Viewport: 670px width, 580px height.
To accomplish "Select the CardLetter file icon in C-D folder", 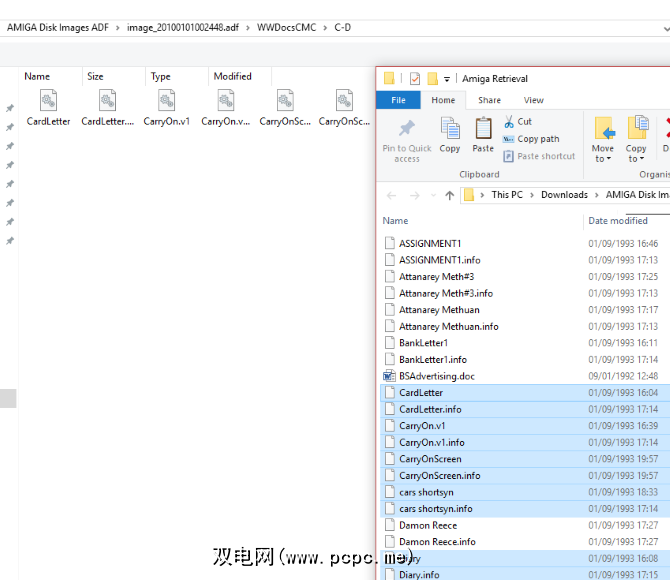I will pos(48,100).
